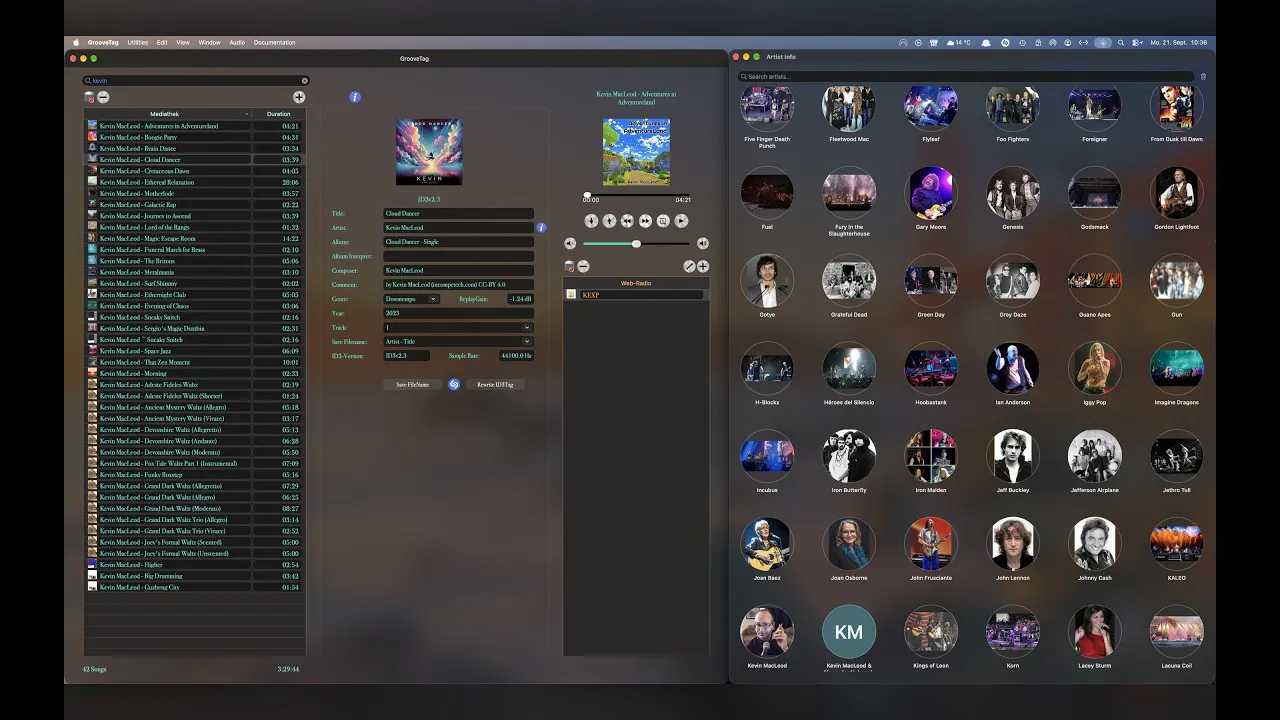Viewport: 1280px width, 720px height.
Task: Click the Shazam icon in the macOS menu bar
Action: click(1006, 43)
